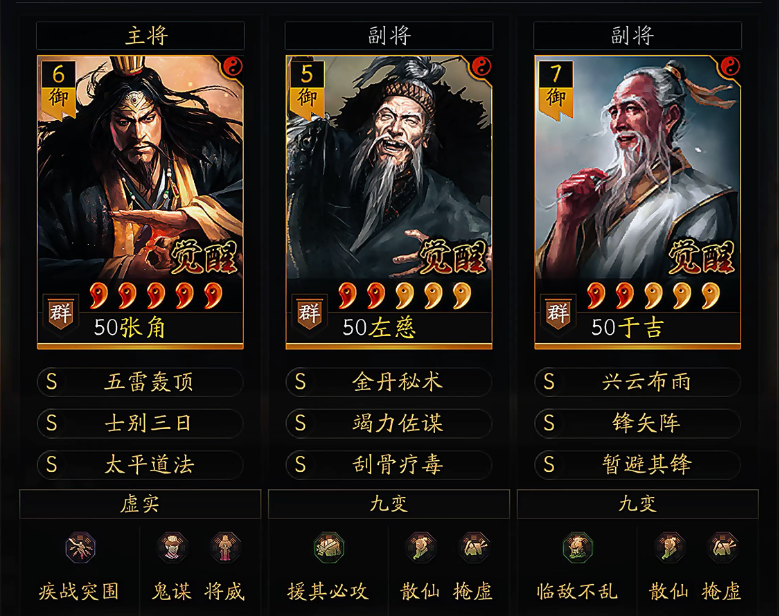Screen dimensions: 779x616
Task: Select the 暂避其锋 skill
Action: click(637, 465)
